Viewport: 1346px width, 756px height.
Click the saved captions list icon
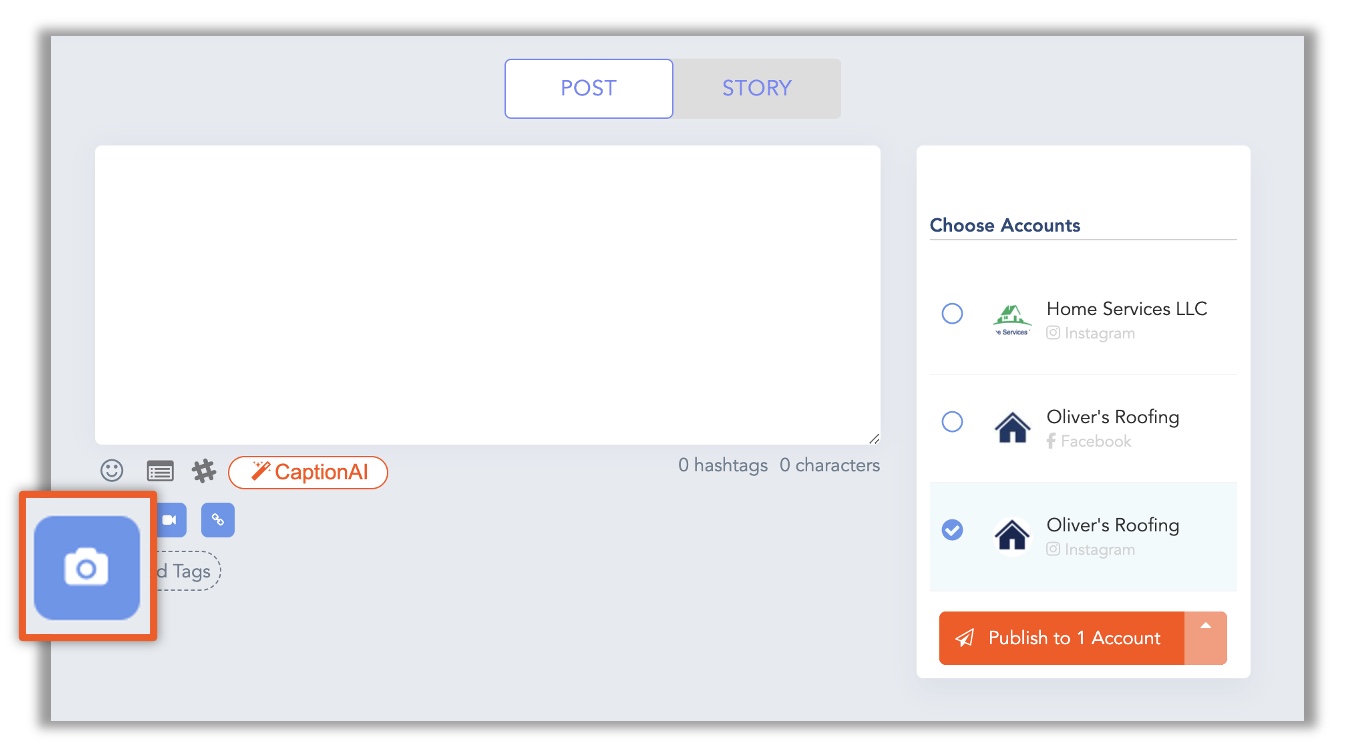[160, 471]
